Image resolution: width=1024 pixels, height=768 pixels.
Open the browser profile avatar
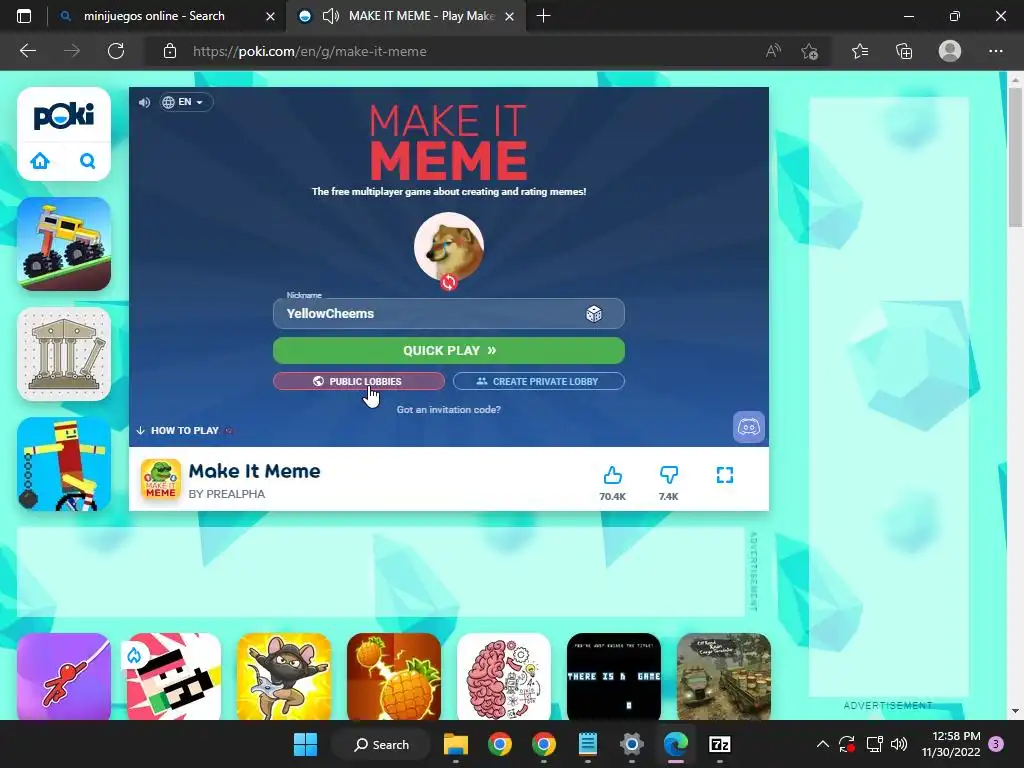(x=950, y=51)
